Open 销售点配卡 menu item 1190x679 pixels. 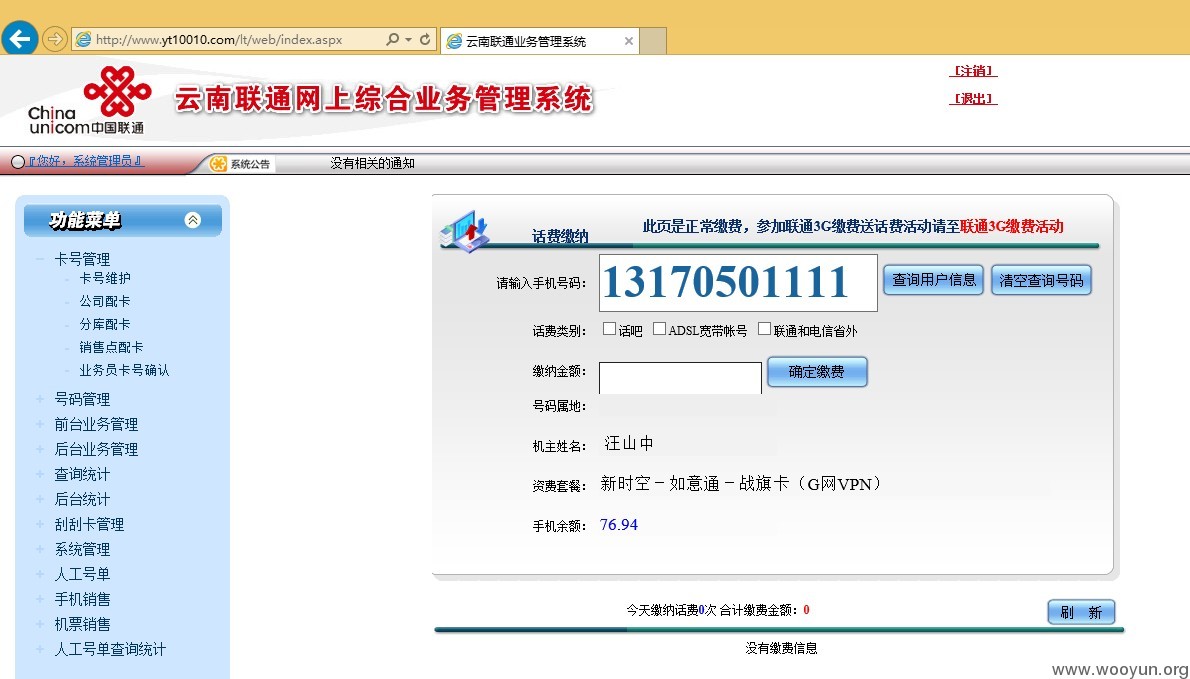click(x=111, y=347)
